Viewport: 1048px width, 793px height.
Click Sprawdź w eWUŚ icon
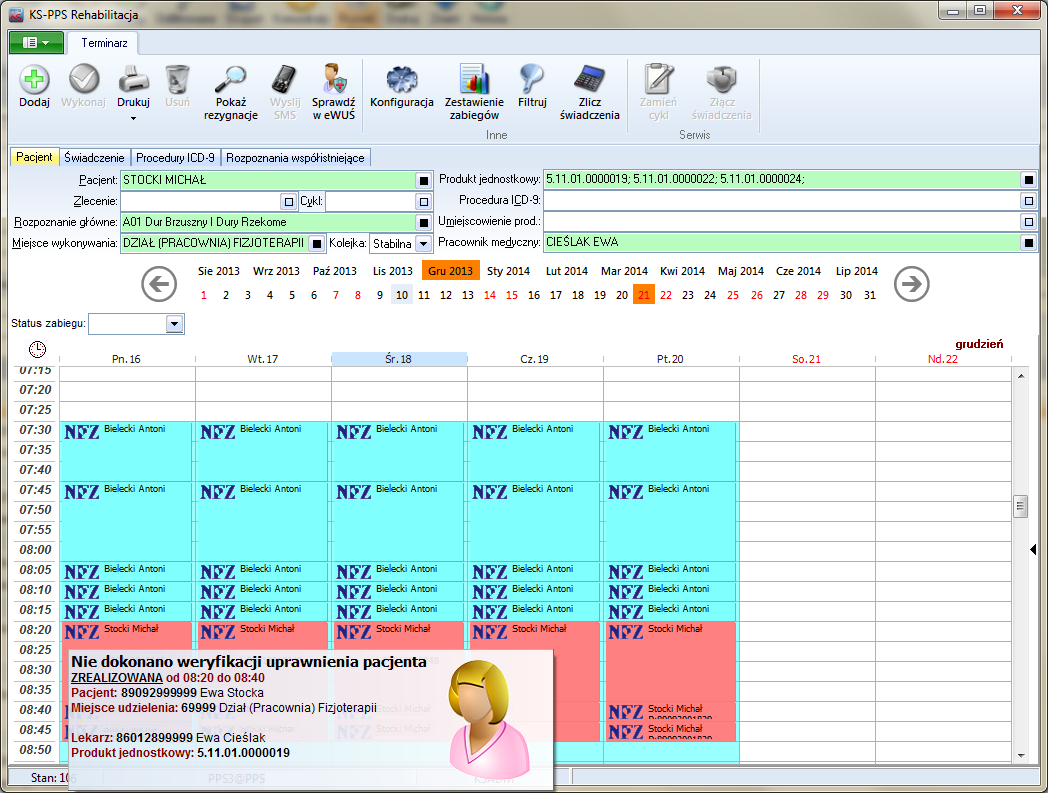coord(333,80)
